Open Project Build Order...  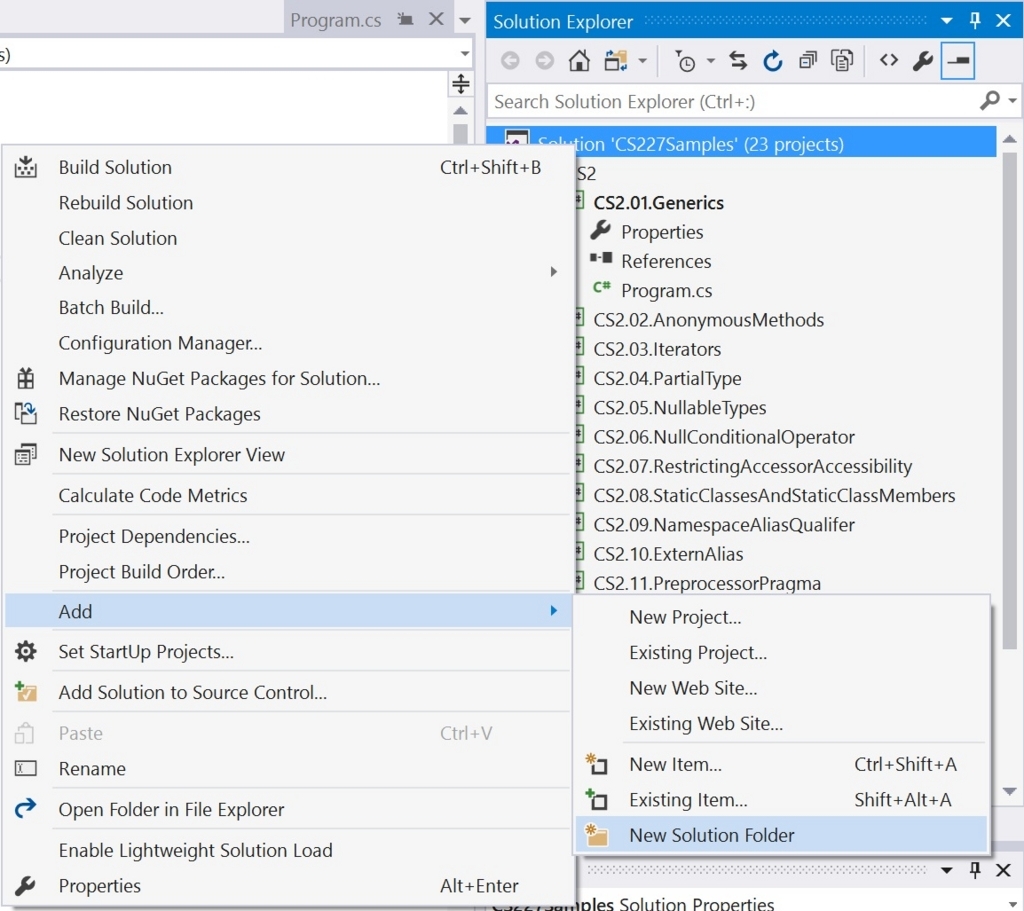pyautogui.click(x=287, y=571)
